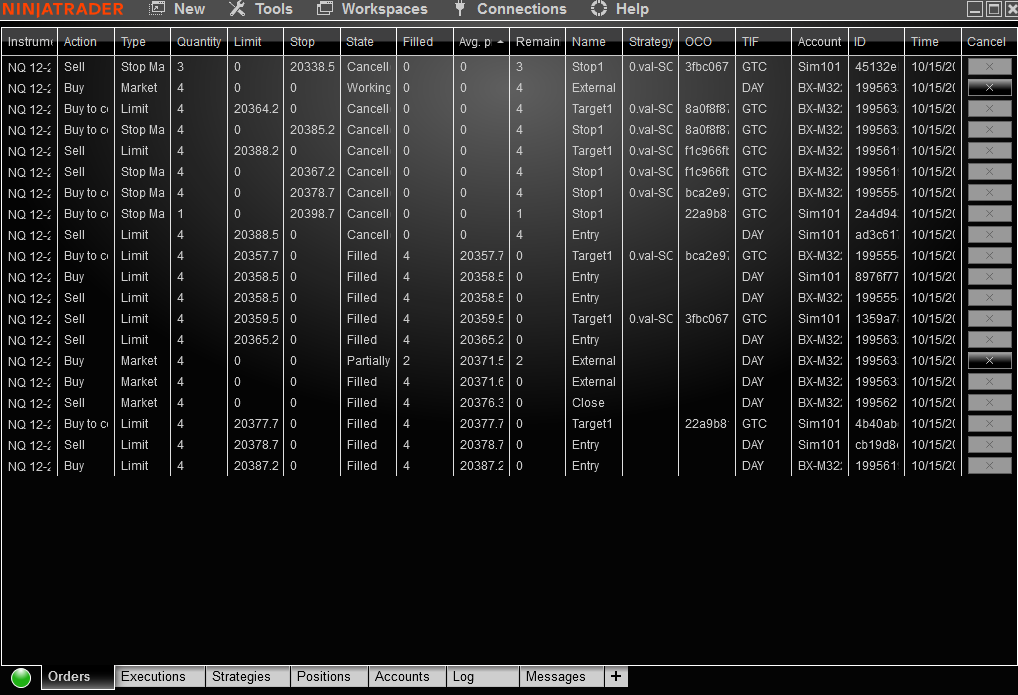This screenshot has height=695, width=1018.
Task: Cancel the Working Buy Market order
Action: [x=989, y=88]
